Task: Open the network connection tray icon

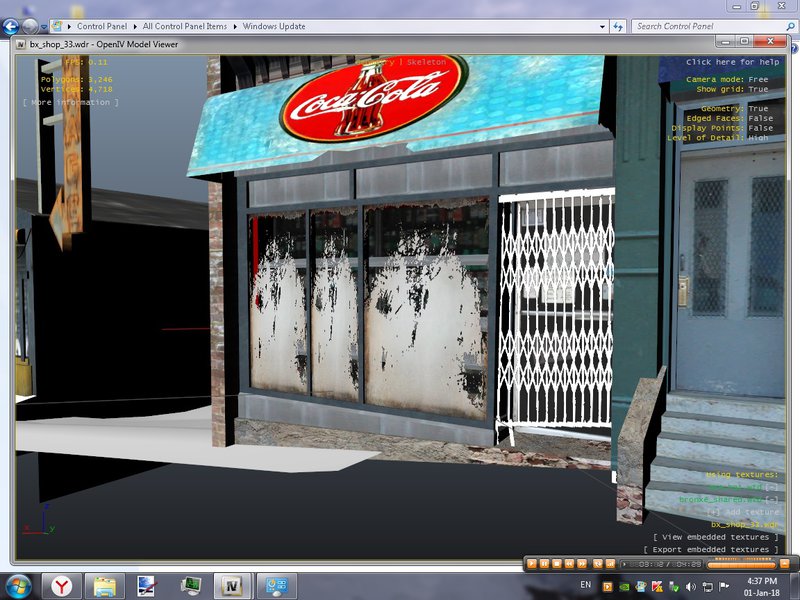Action: (x=707, y=587)
